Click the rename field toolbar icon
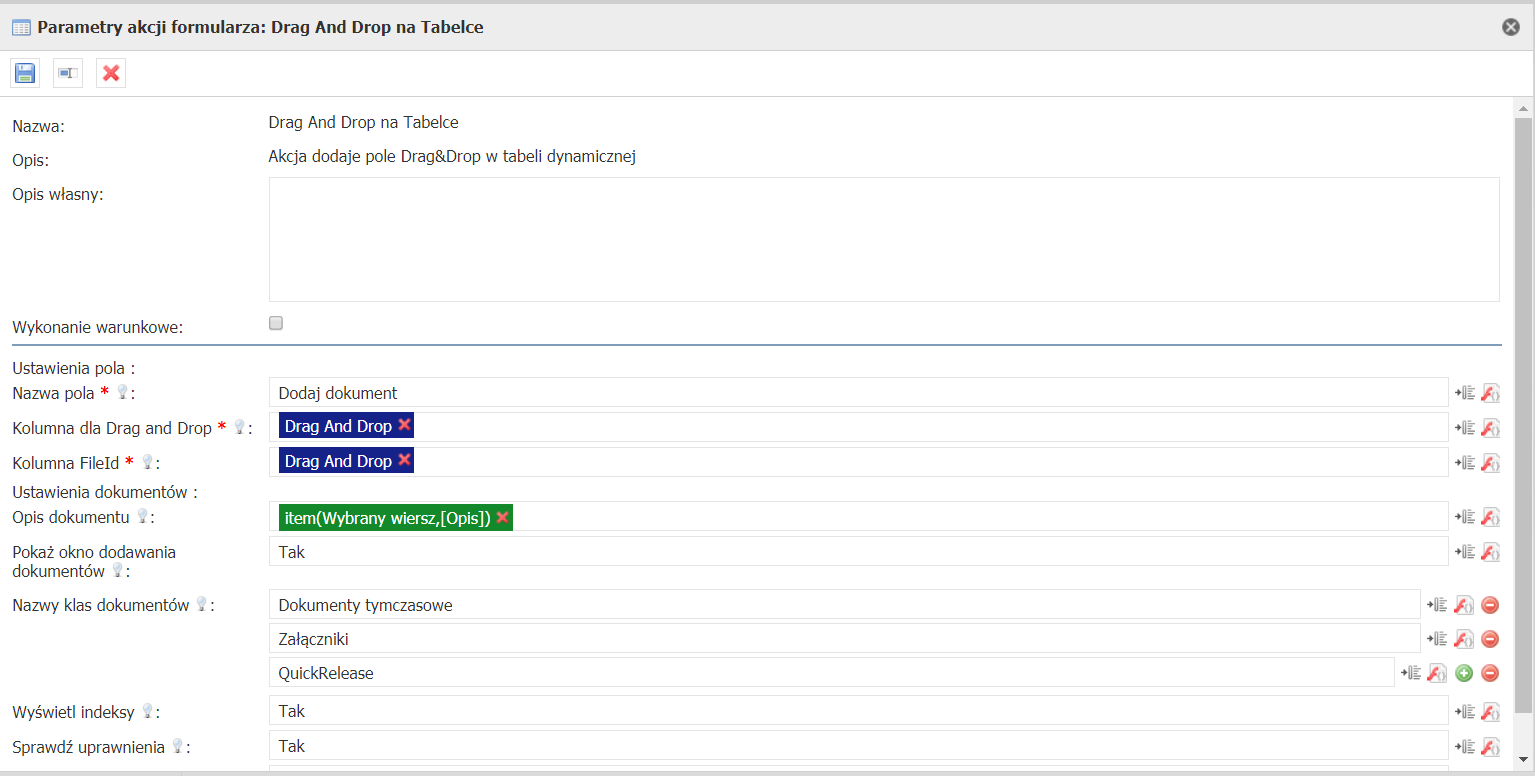The width and height of the screenshot is (1535, 776). [x=68, y=73]
